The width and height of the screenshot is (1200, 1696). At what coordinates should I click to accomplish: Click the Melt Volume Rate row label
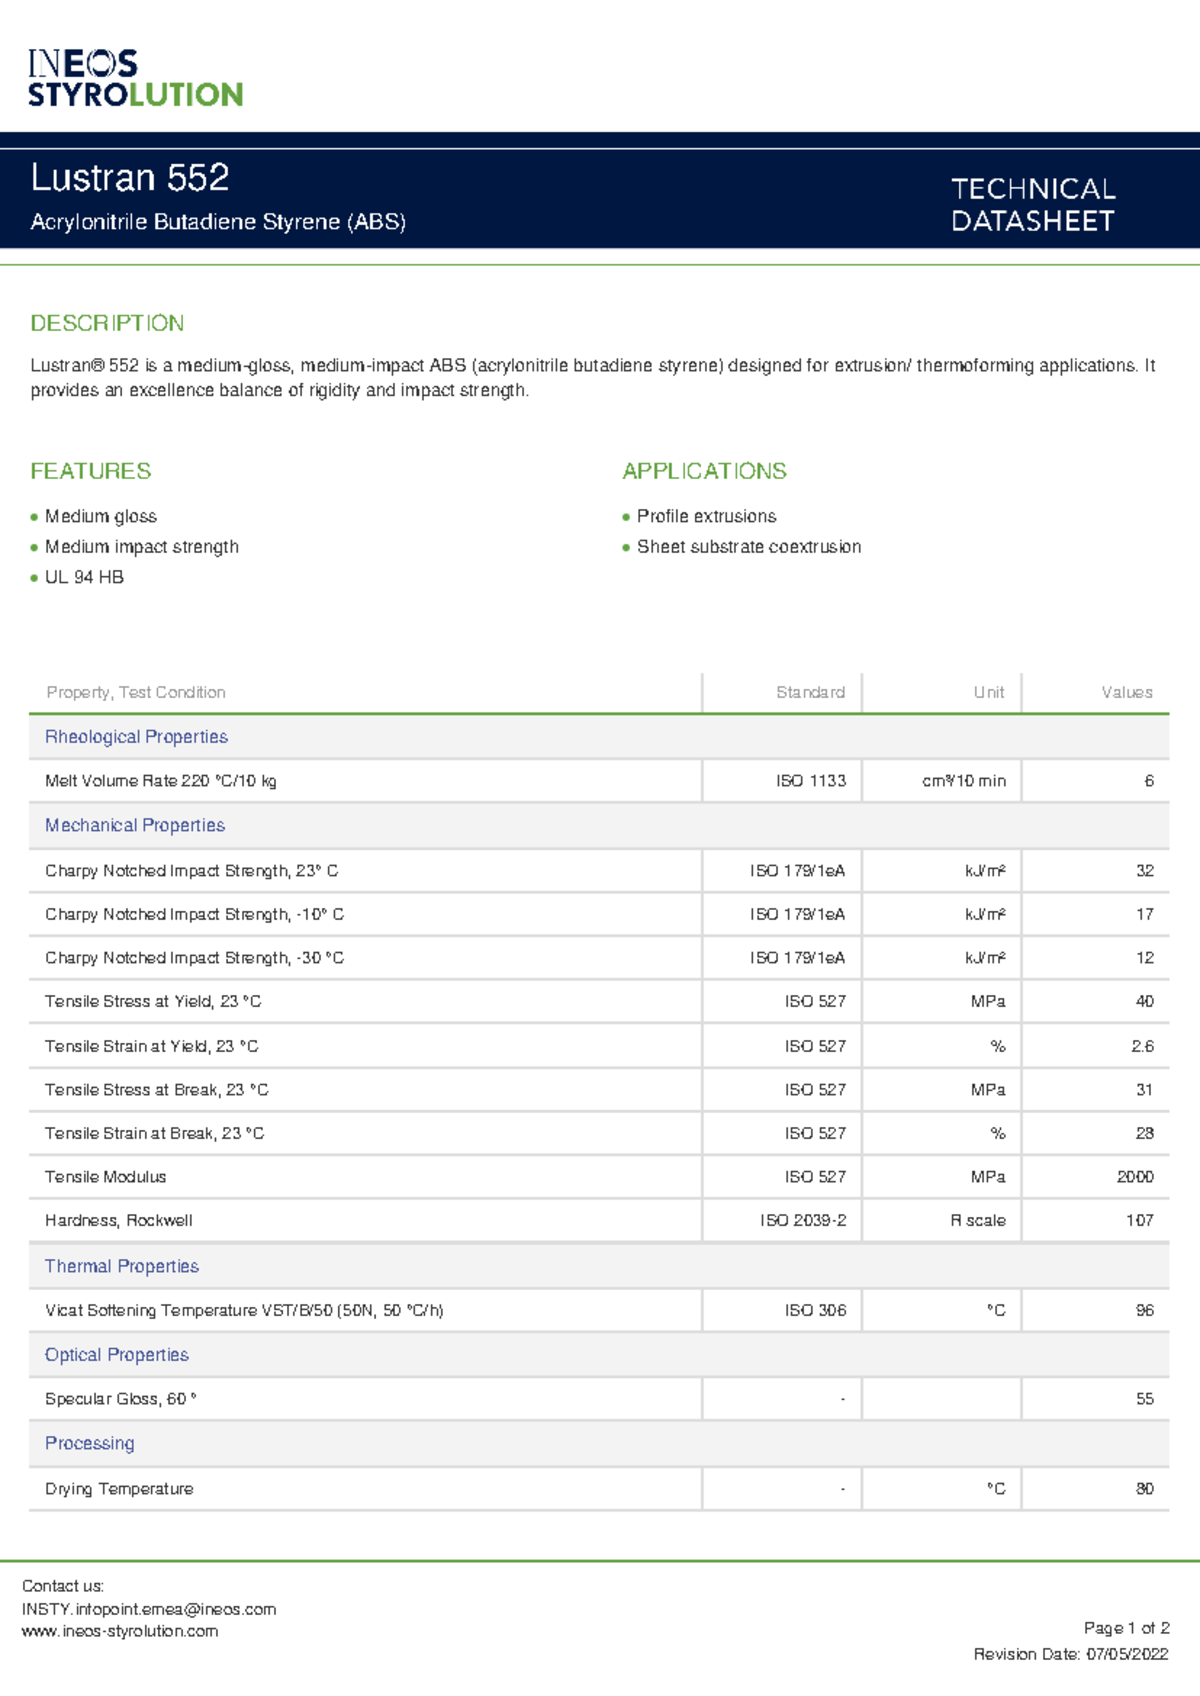tap(161, 781)
